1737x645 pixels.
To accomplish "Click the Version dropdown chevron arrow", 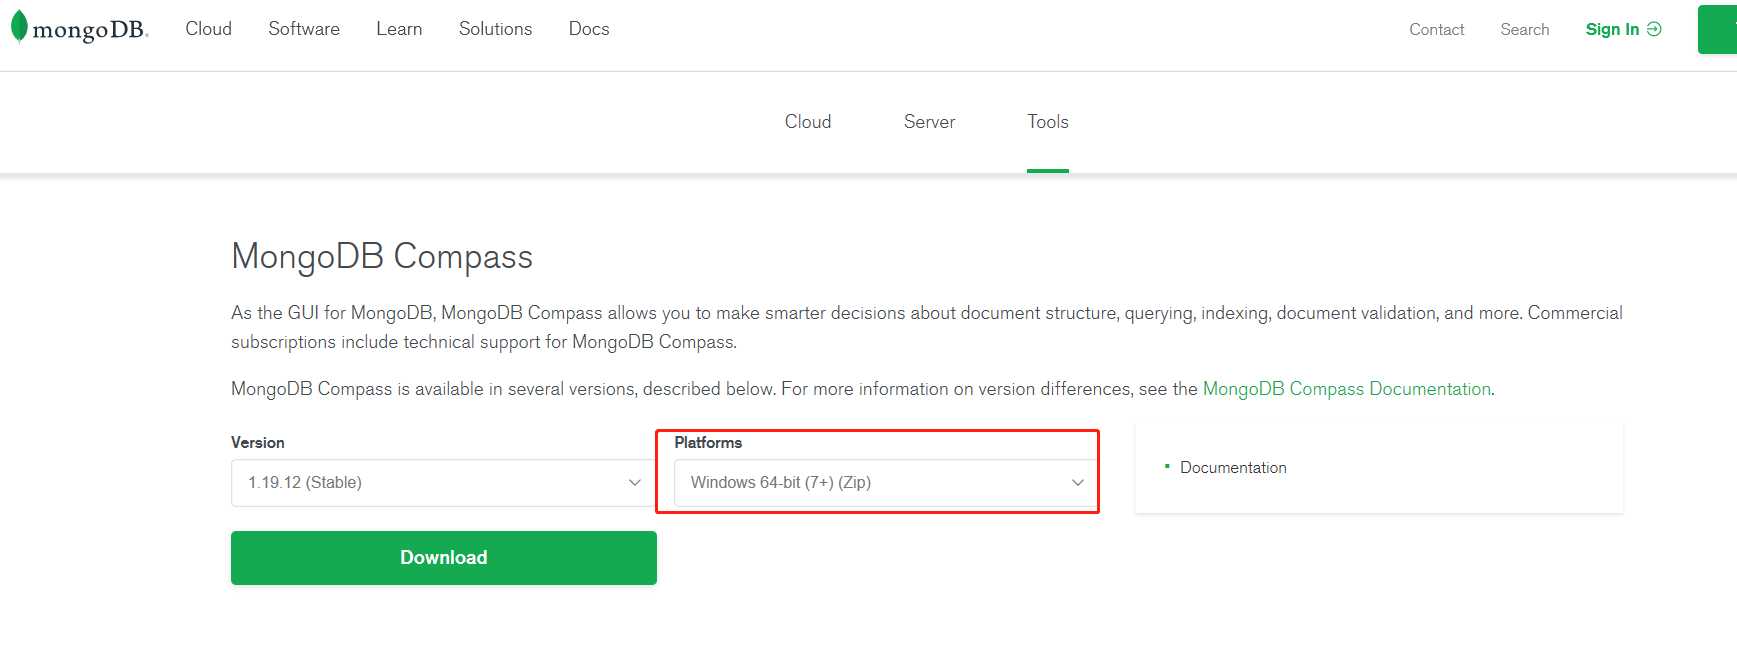I will 634,483.
